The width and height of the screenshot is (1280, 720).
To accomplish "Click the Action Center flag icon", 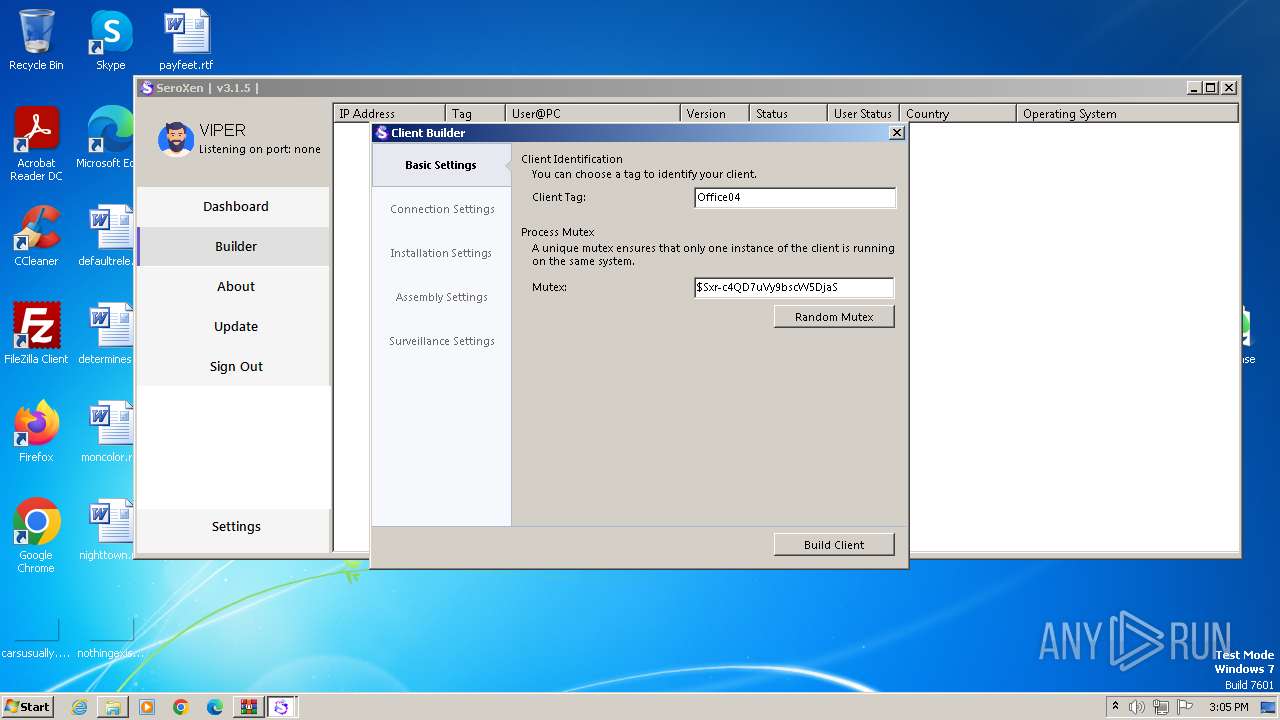I will point(1186,707).
